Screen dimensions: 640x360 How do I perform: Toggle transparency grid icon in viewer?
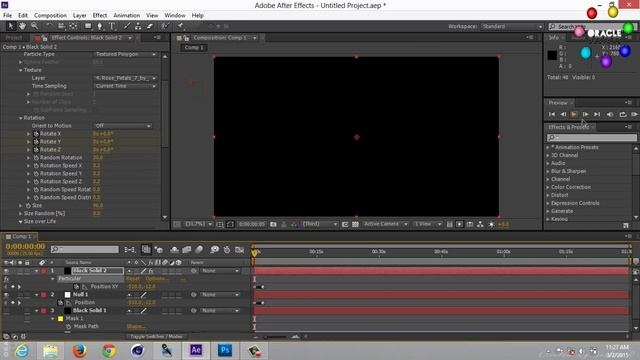pyautogui.click(x=356, y=224)
